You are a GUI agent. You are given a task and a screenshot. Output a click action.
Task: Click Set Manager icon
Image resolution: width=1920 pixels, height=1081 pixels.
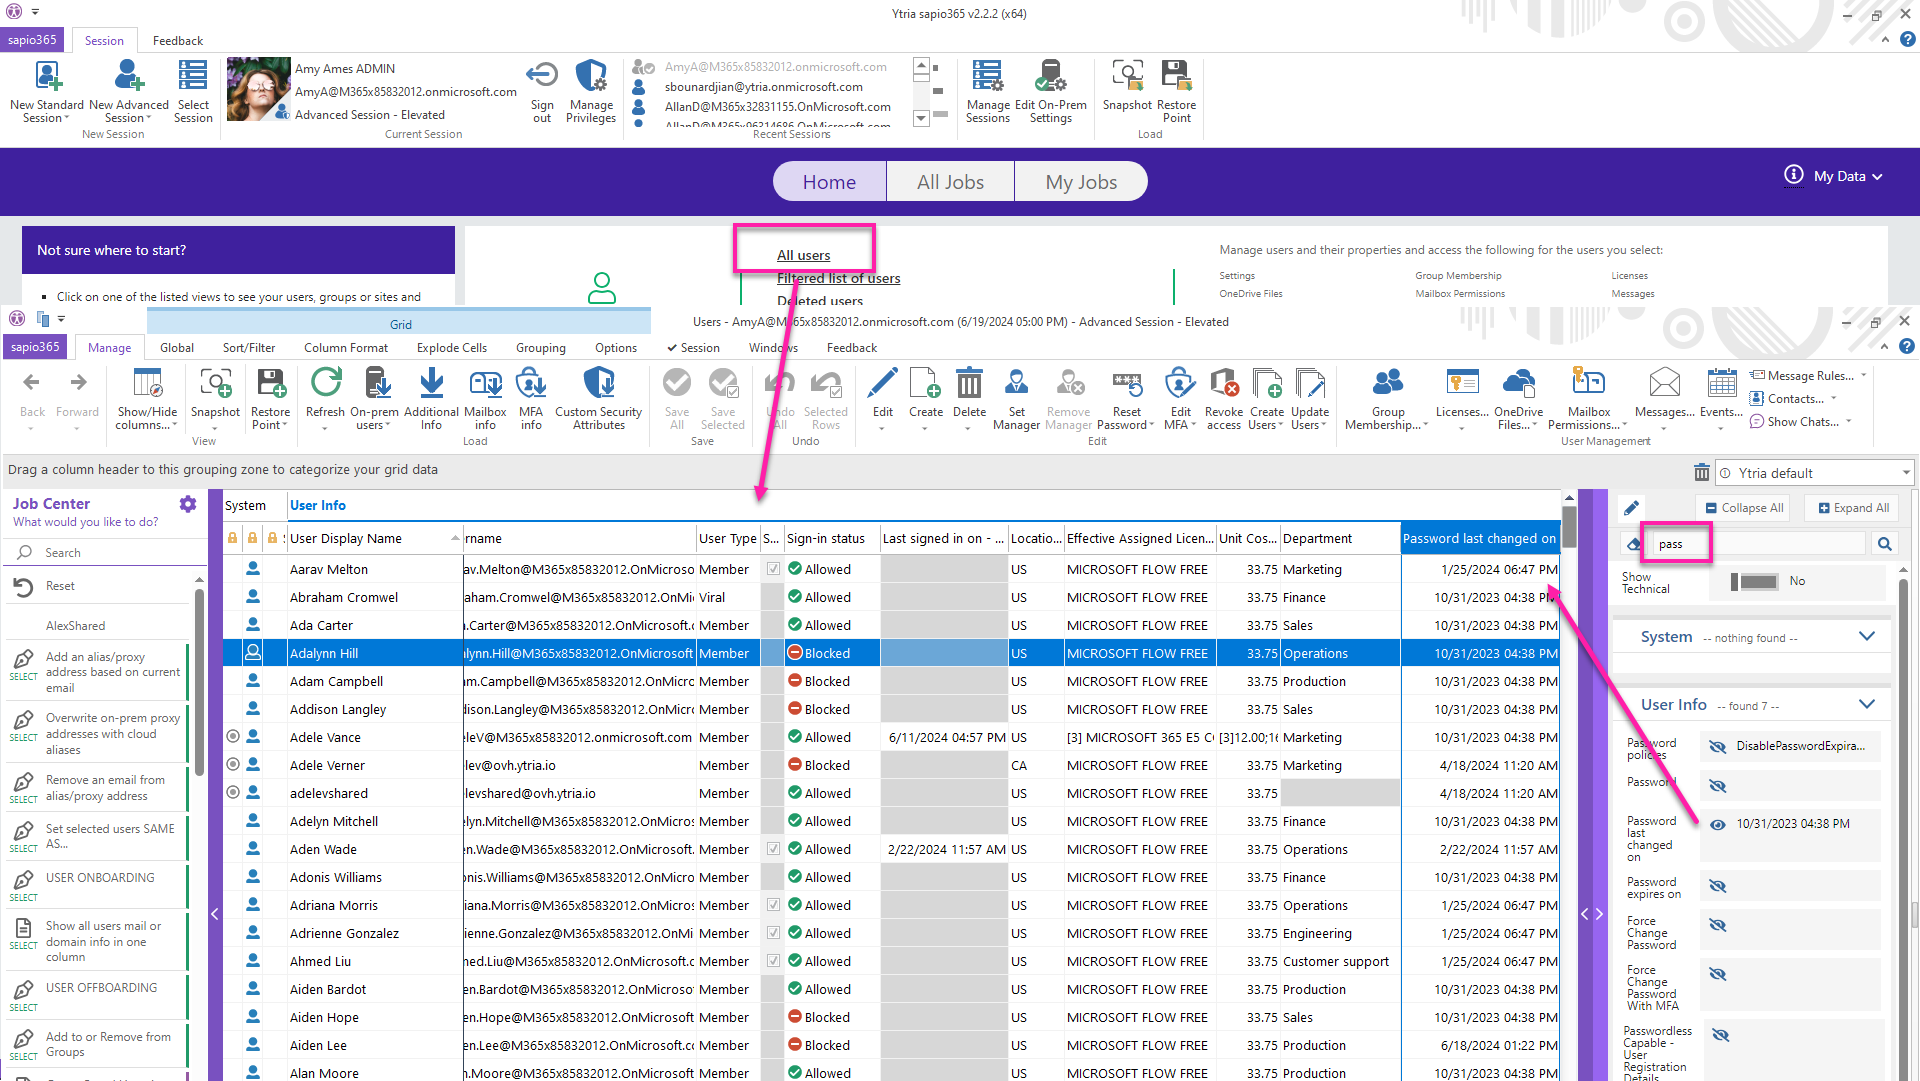[x=1017, y=383]
